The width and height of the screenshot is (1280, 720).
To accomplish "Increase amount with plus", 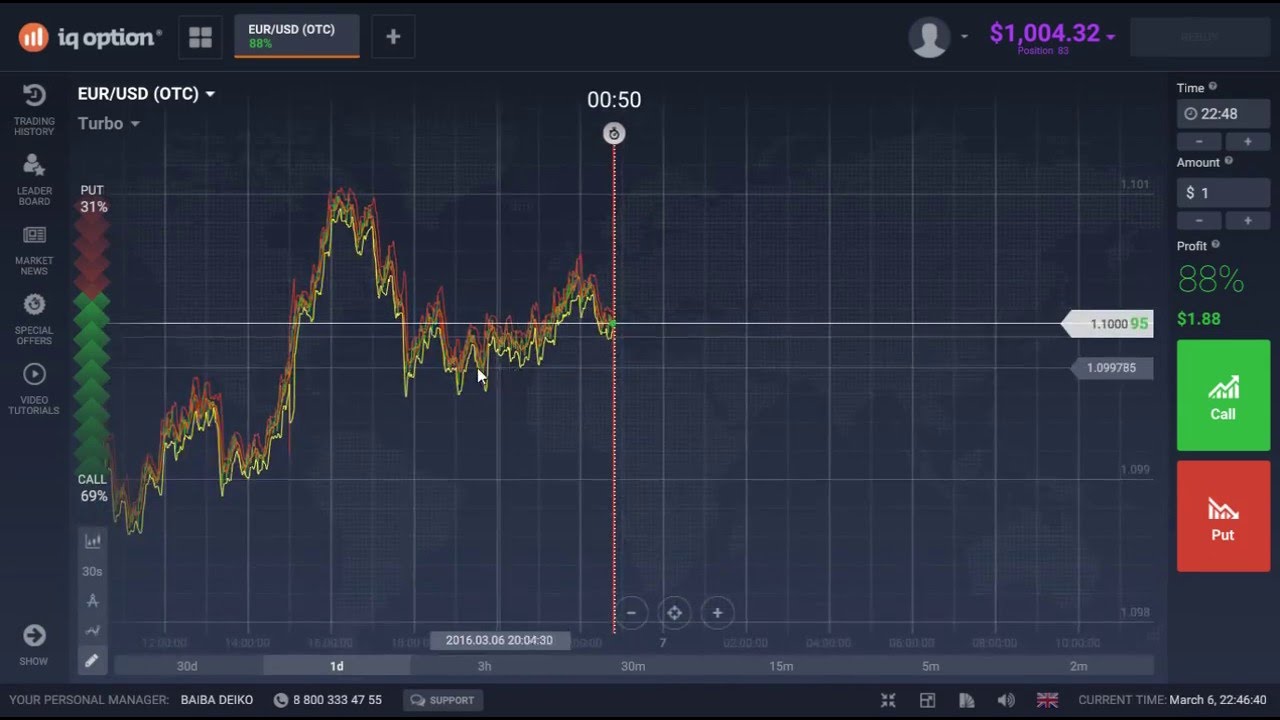I will (x=1247, y=220).
